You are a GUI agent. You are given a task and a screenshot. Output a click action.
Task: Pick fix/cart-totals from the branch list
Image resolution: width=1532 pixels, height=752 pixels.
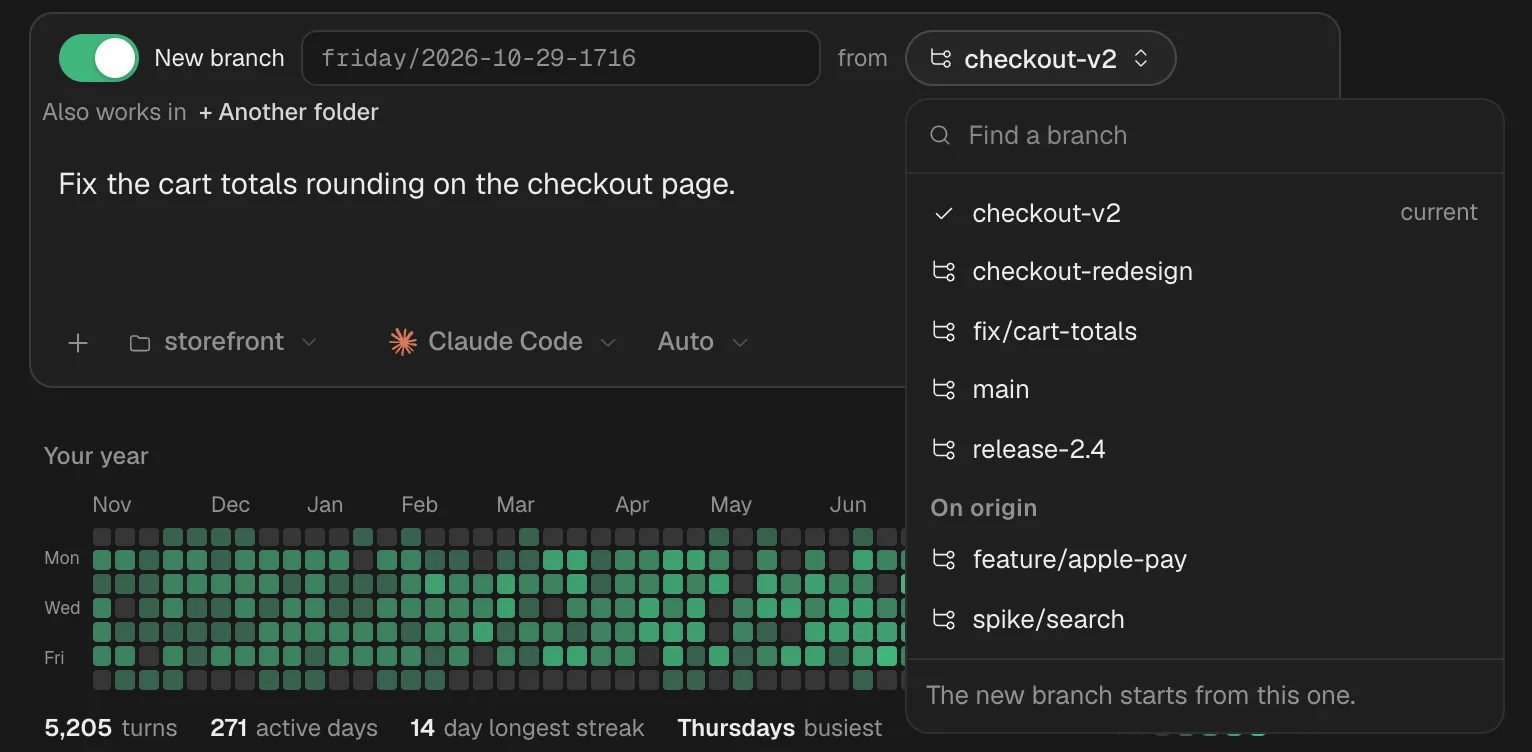1205,331
